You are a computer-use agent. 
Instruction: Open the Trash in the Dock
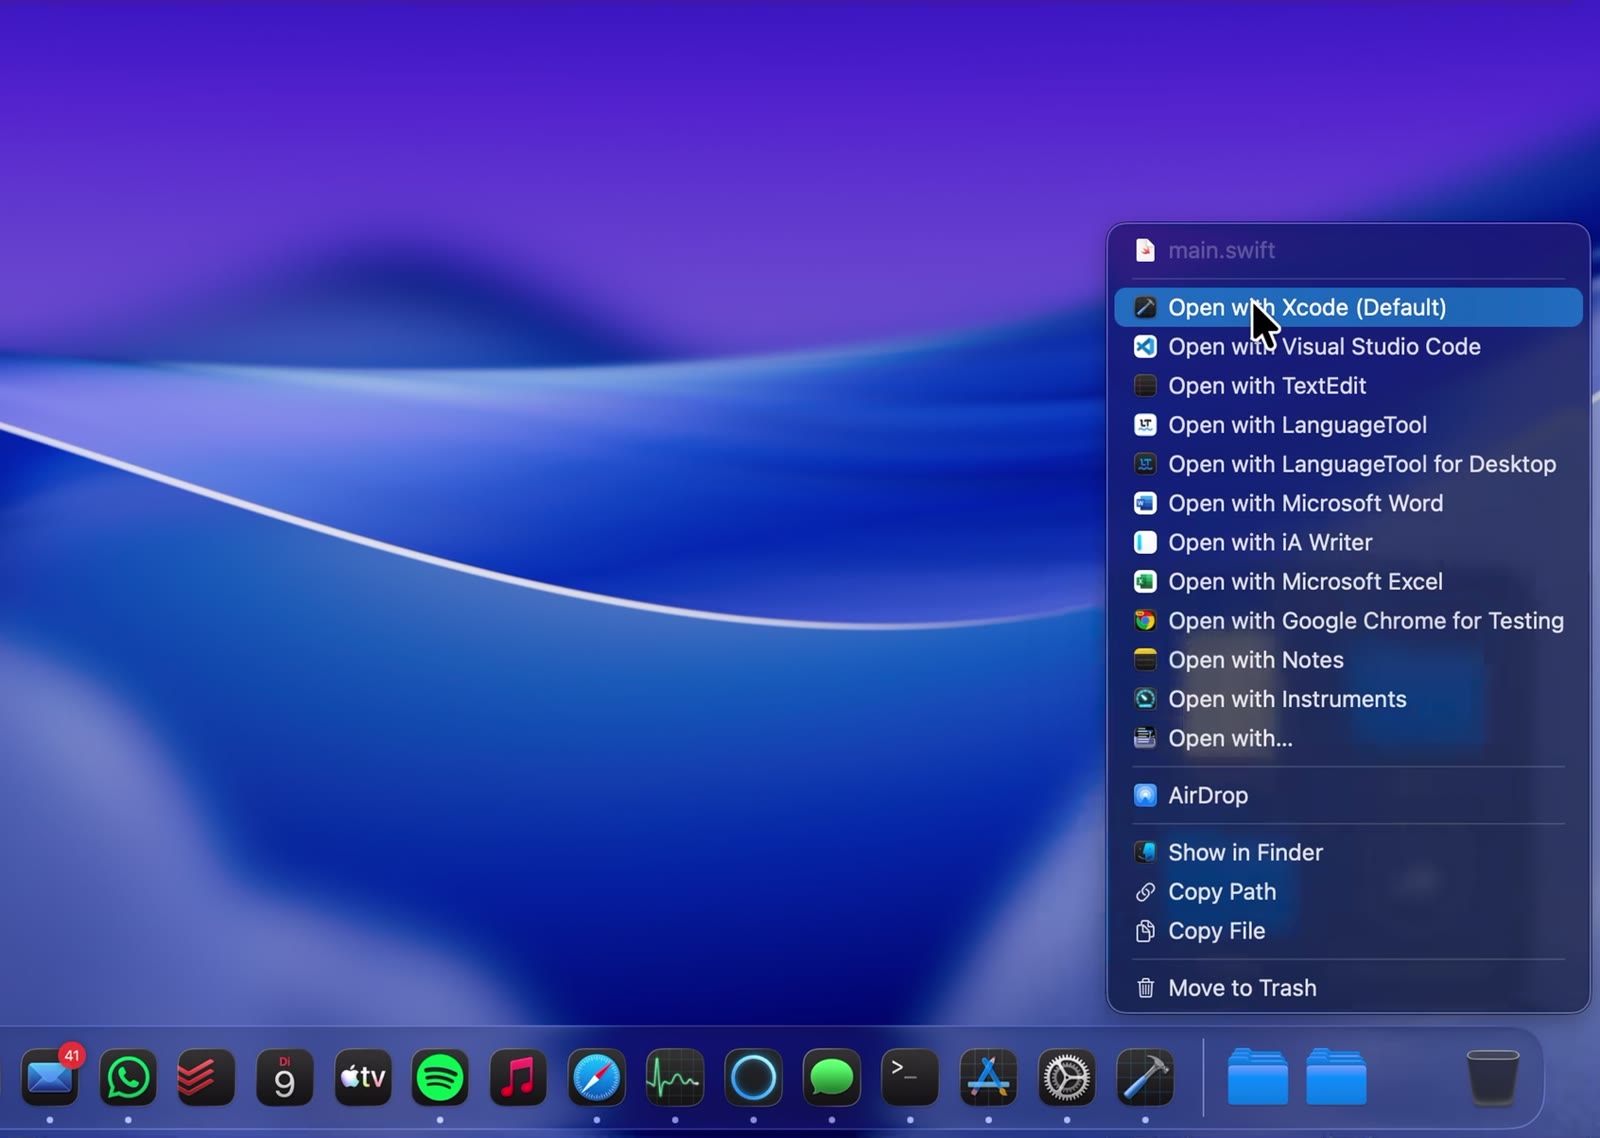click(x=1492, y=1077)
